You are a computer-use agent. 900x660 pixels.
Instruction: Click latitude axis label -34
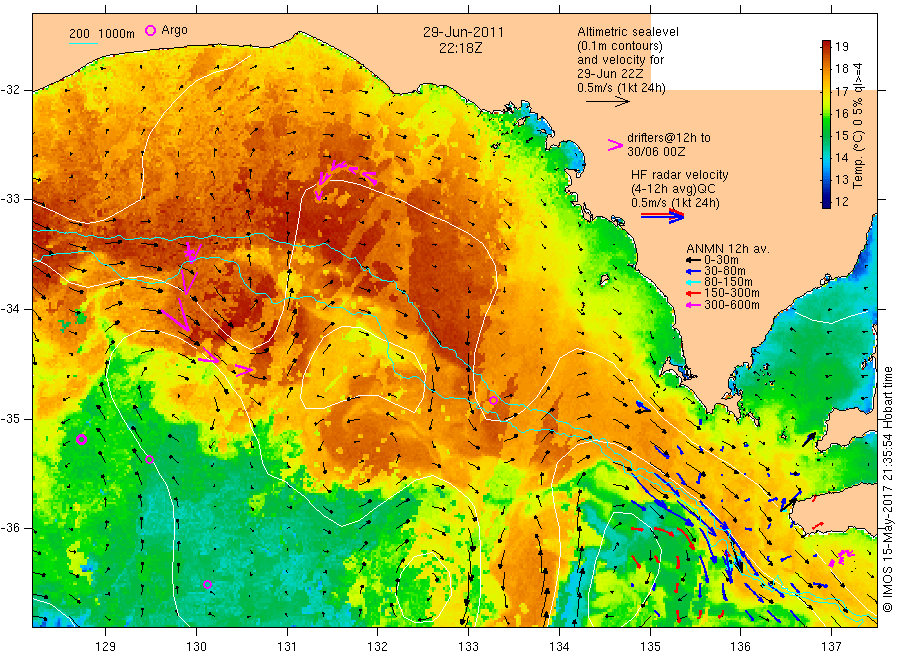[10, 309]
